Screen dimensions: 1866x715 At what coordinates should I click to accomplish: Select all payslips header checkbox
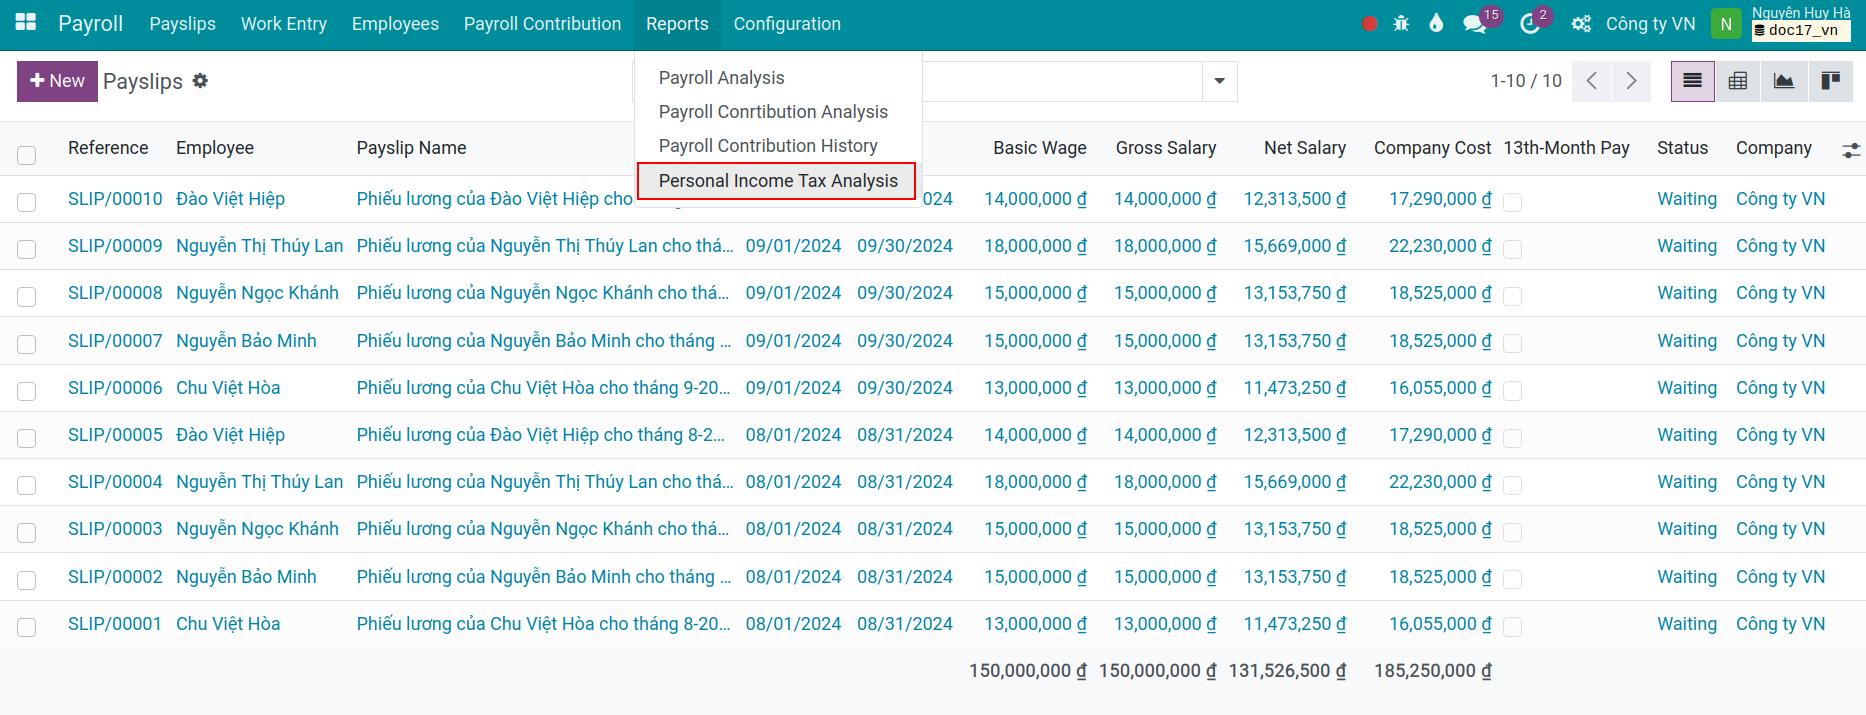pos(27,155)
